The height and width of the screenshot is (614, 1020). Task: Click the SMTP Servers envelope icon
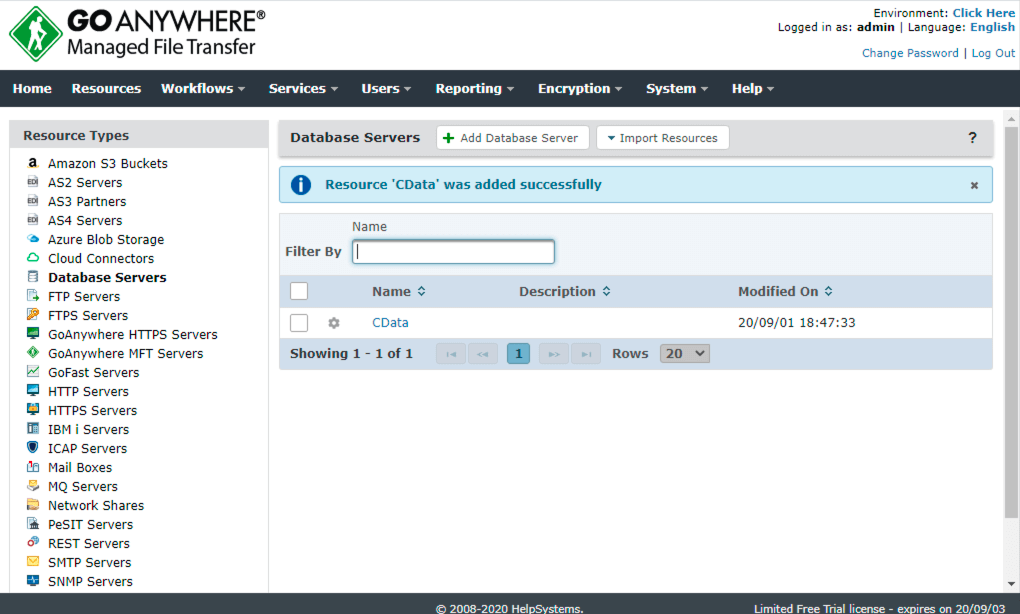[x=33, y=561]
